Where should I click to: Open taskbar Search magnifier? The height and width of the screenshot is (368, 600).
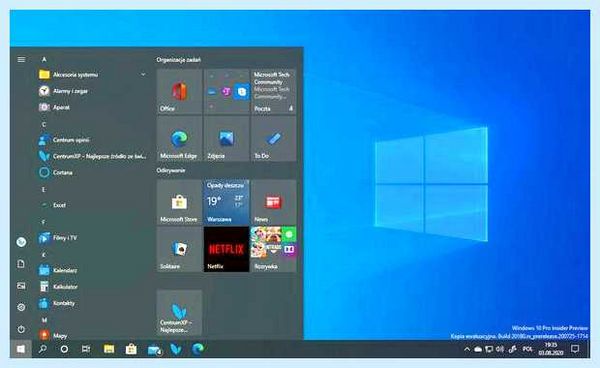[x=42, y=349]
